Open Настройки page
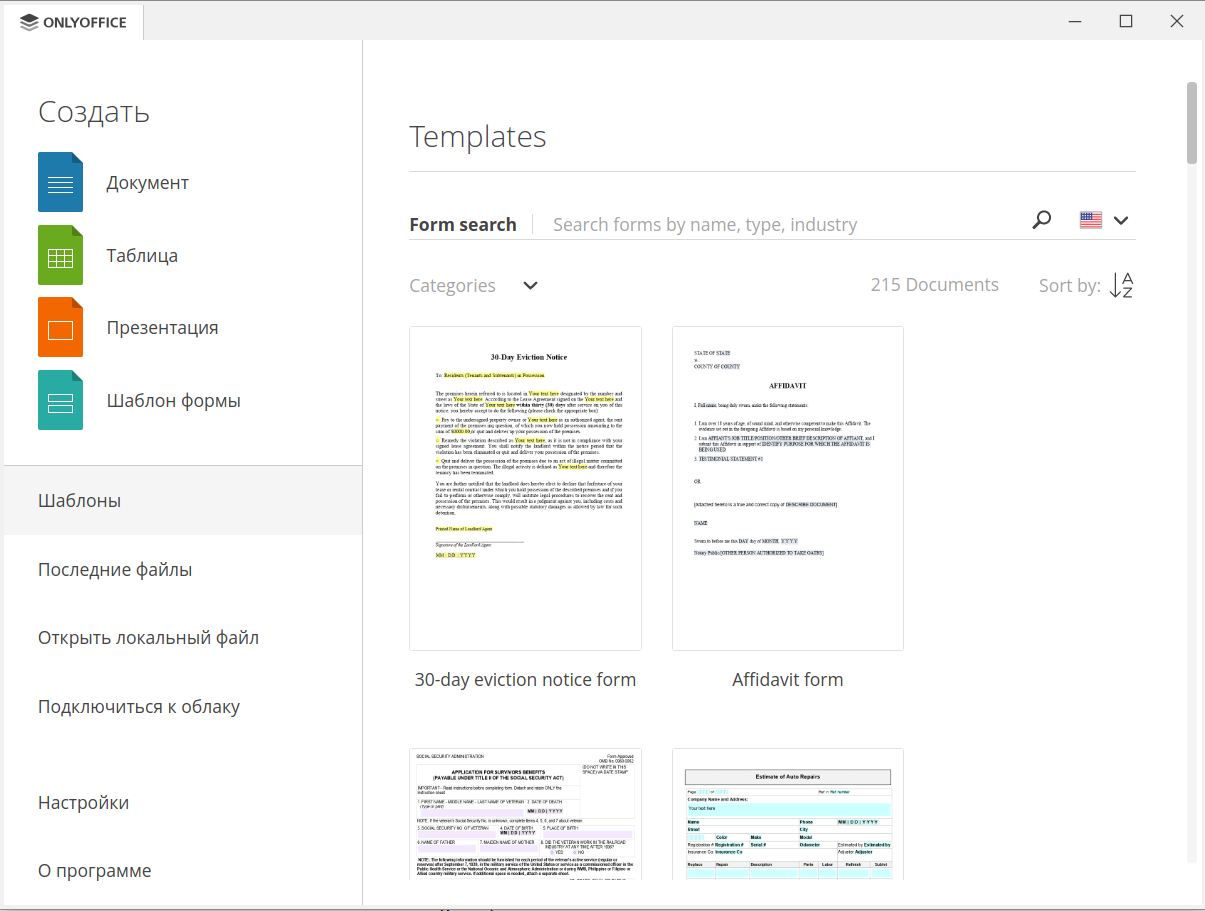 (x=83, y=803)
